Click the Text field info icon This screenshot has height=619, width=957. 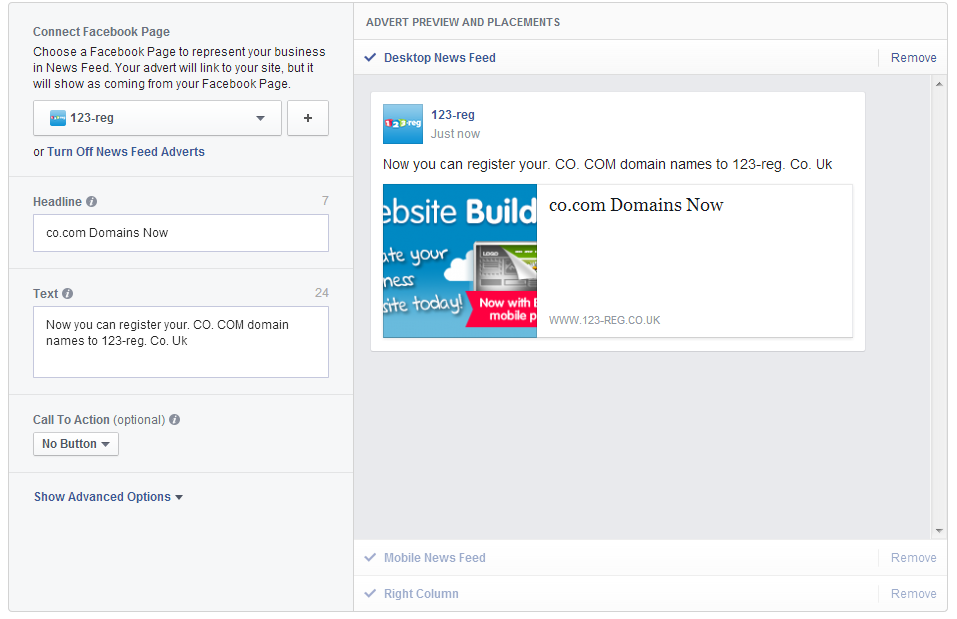[68, 294]
